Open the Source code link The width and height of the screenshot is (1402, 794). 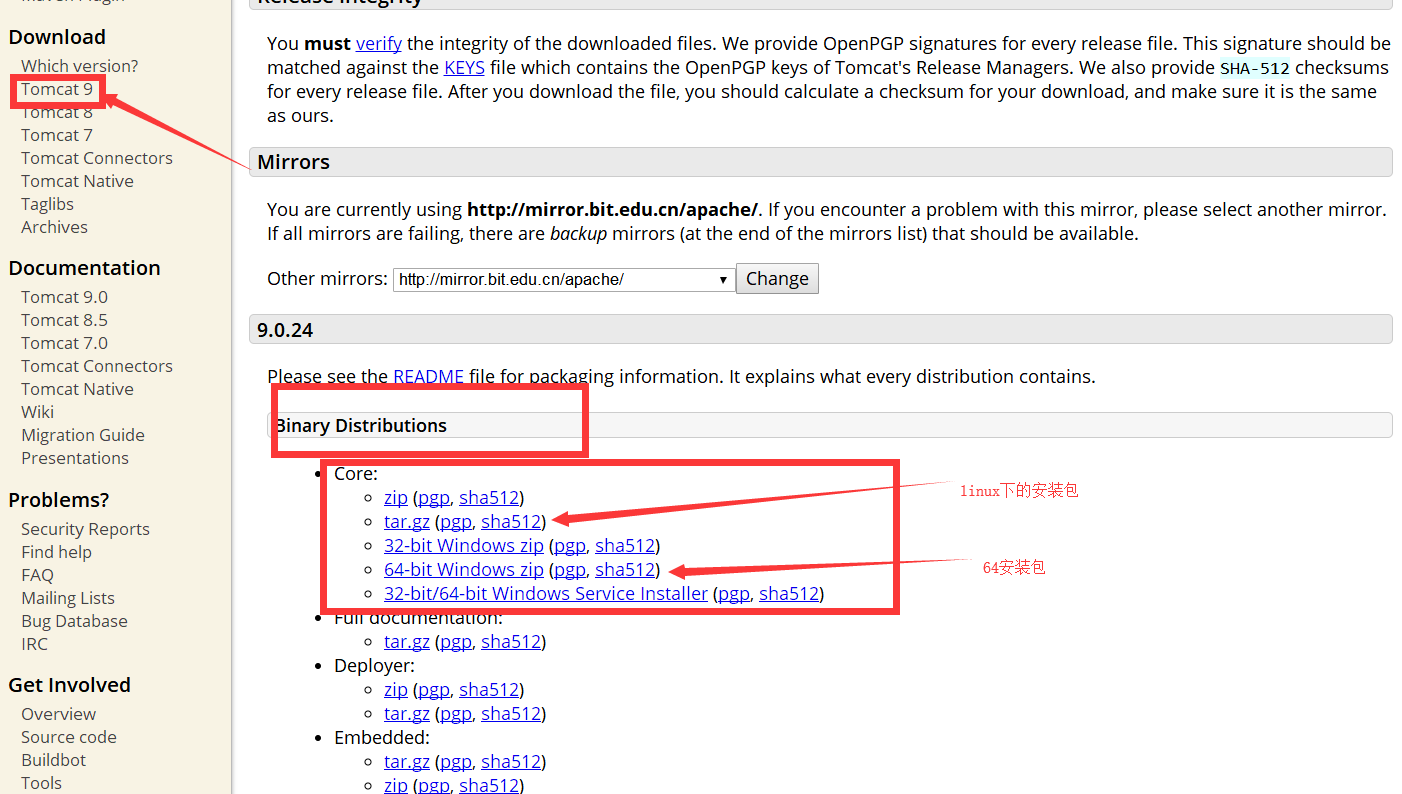click(69, 737)
